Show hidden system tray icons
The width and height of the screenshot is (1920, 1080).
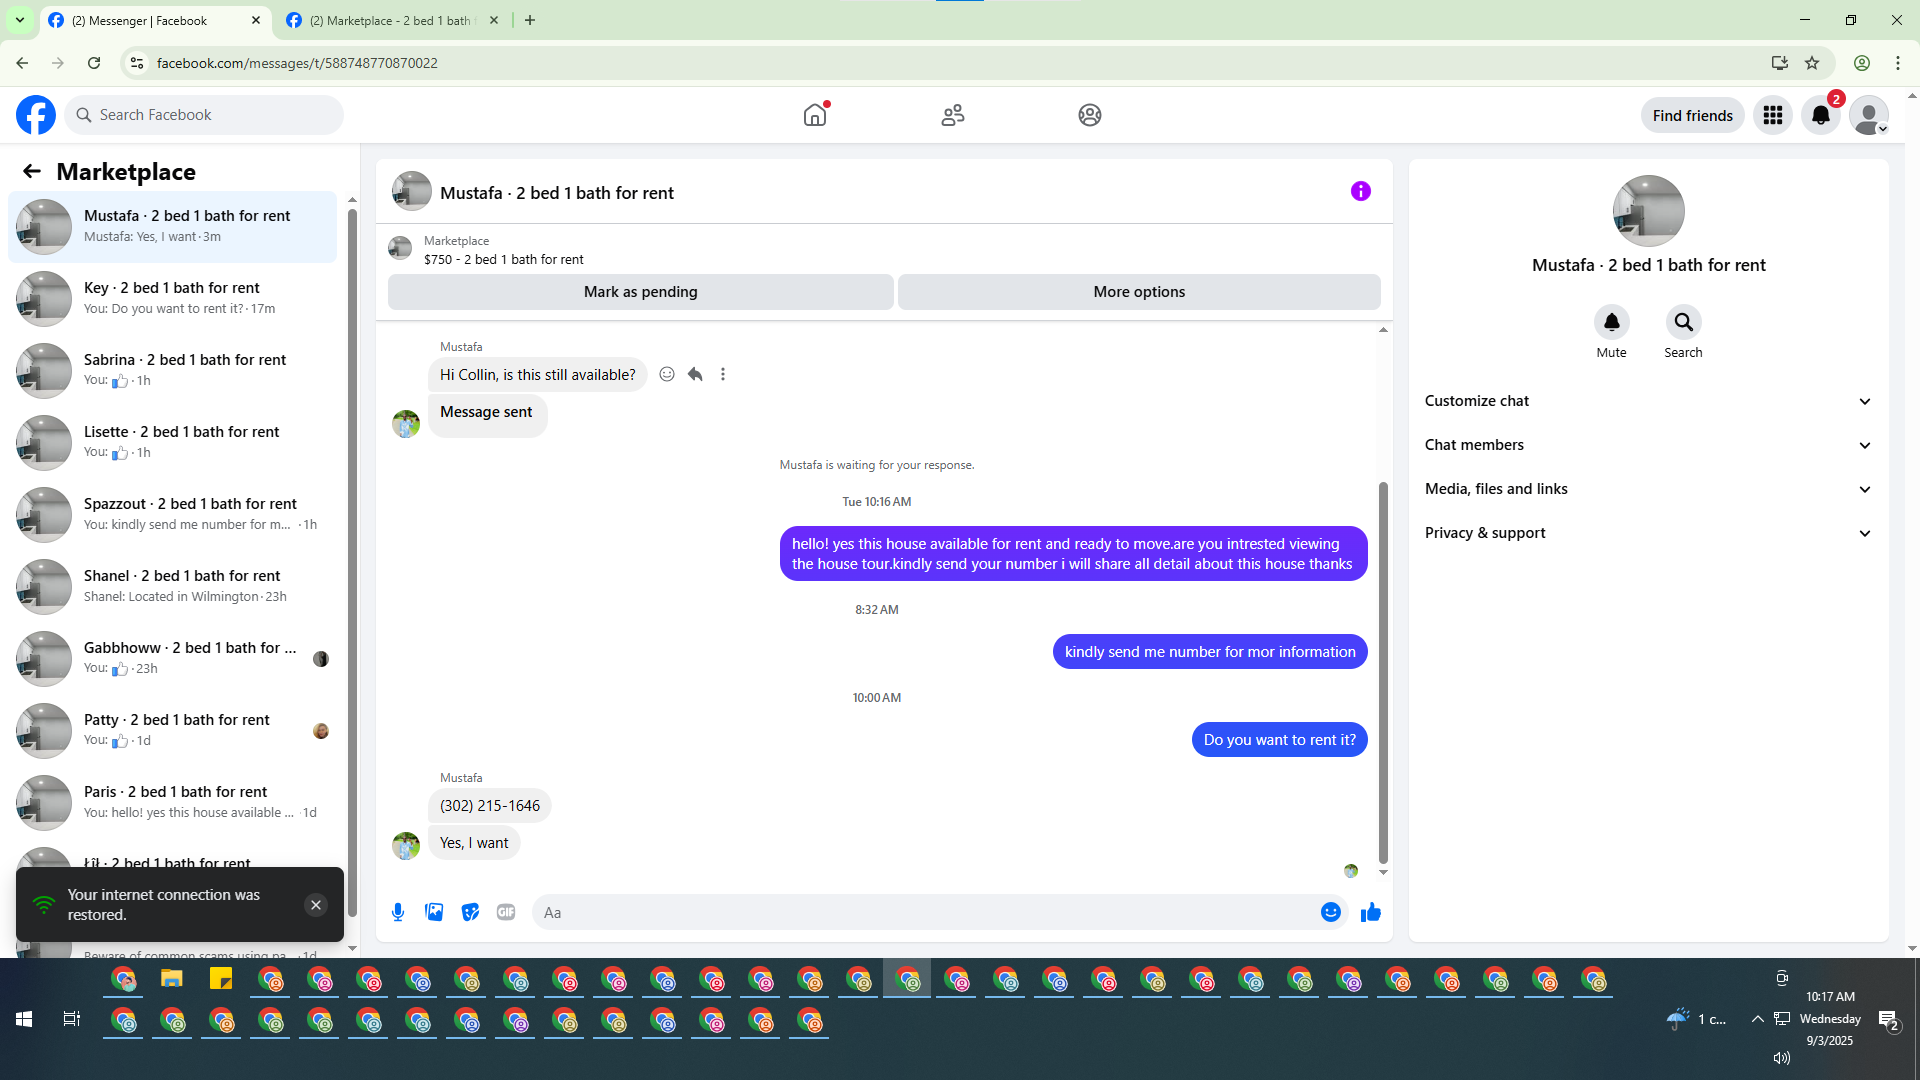(x=1757, y=1019)
